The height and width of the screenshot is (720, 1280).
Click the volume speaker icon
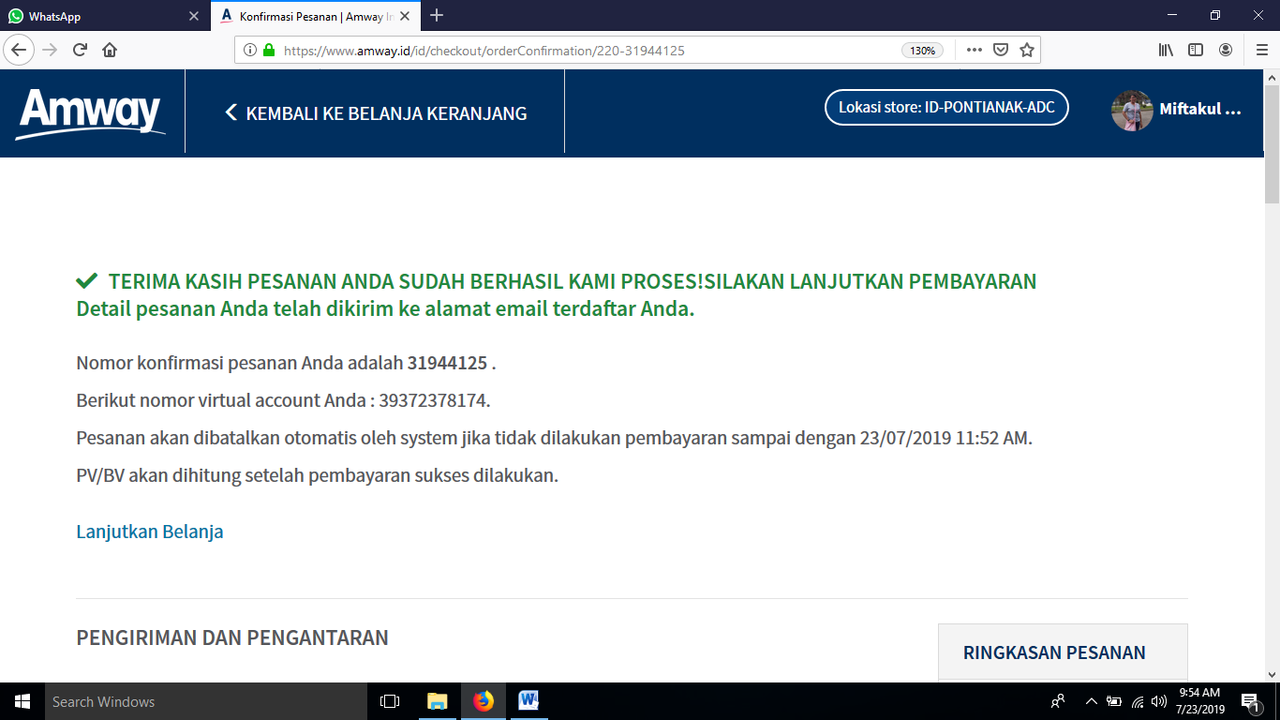(x=1160, y=701)
